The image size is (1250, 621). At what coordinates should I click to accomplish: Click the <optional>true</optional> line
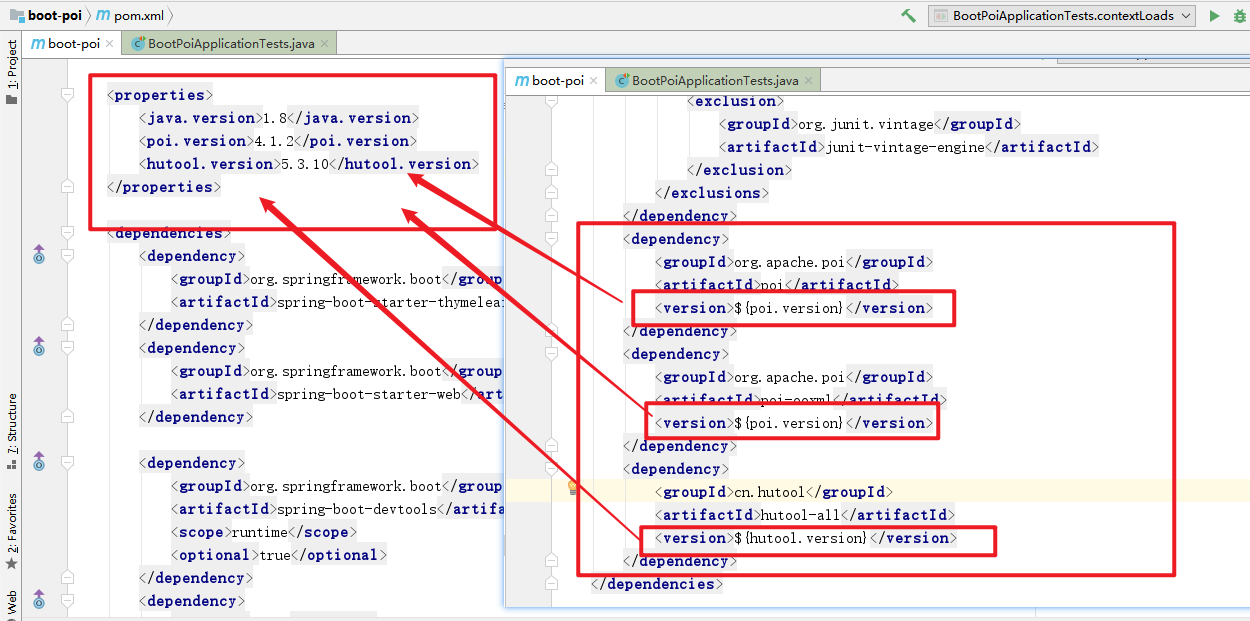click(x=279, y=555)
